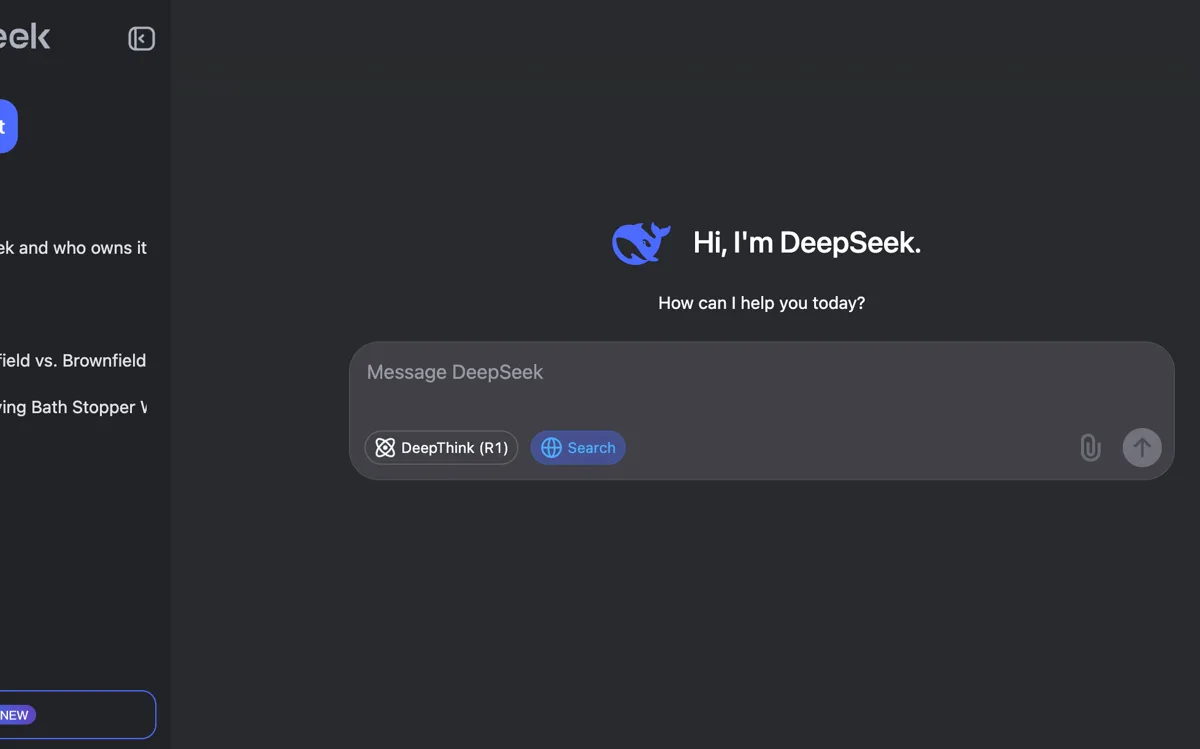The height and width of the screenshot is (749, 1200).
Task: Collapse the sidebar with the panel icon
Action: coord(141,39)
